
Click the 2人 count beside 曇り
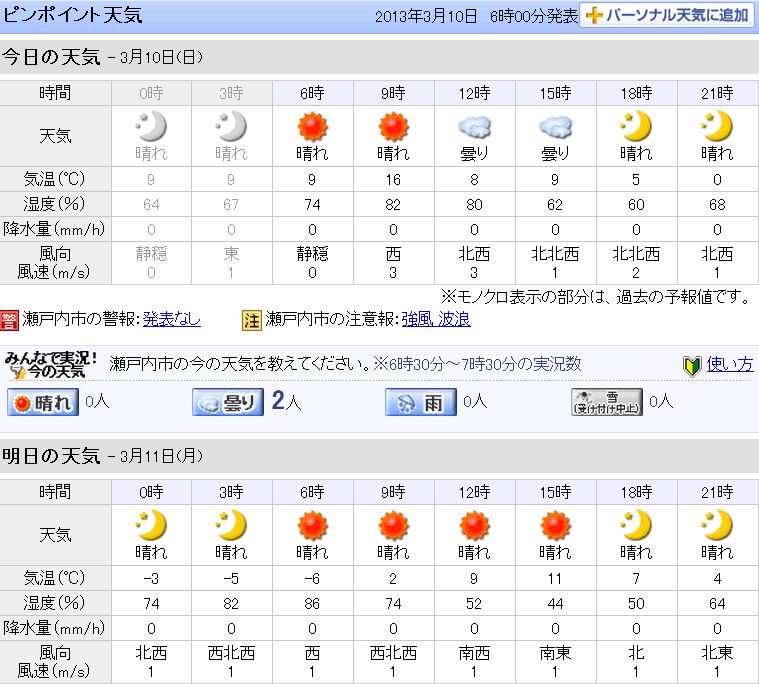click(x=286, y=401)
